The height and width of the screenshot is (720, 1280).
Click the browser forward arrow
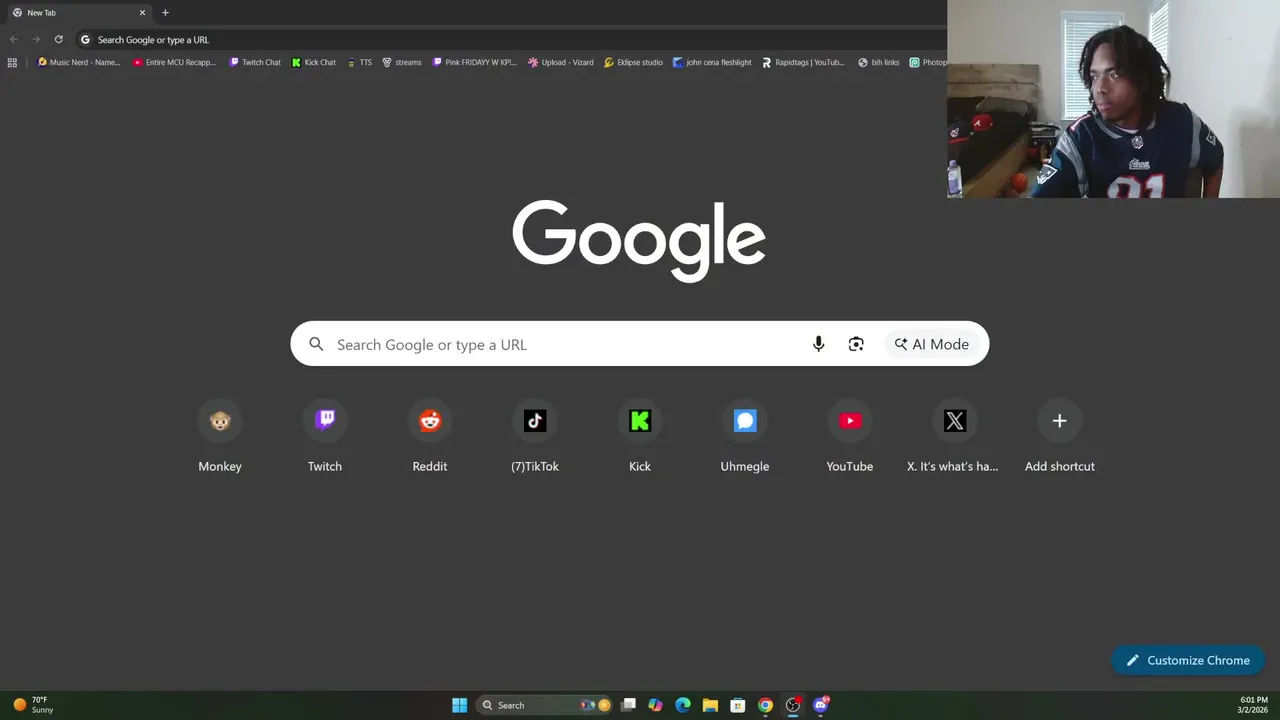click(36, 40)
